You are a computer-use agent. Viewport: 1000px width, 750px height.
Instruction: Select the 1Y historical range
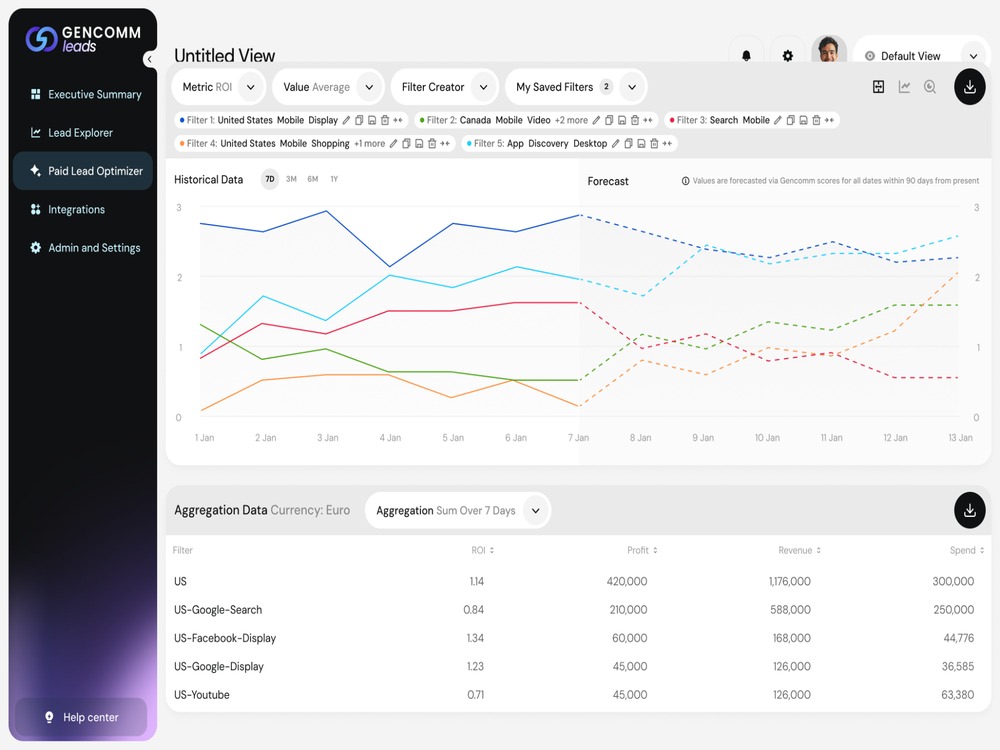334,179
